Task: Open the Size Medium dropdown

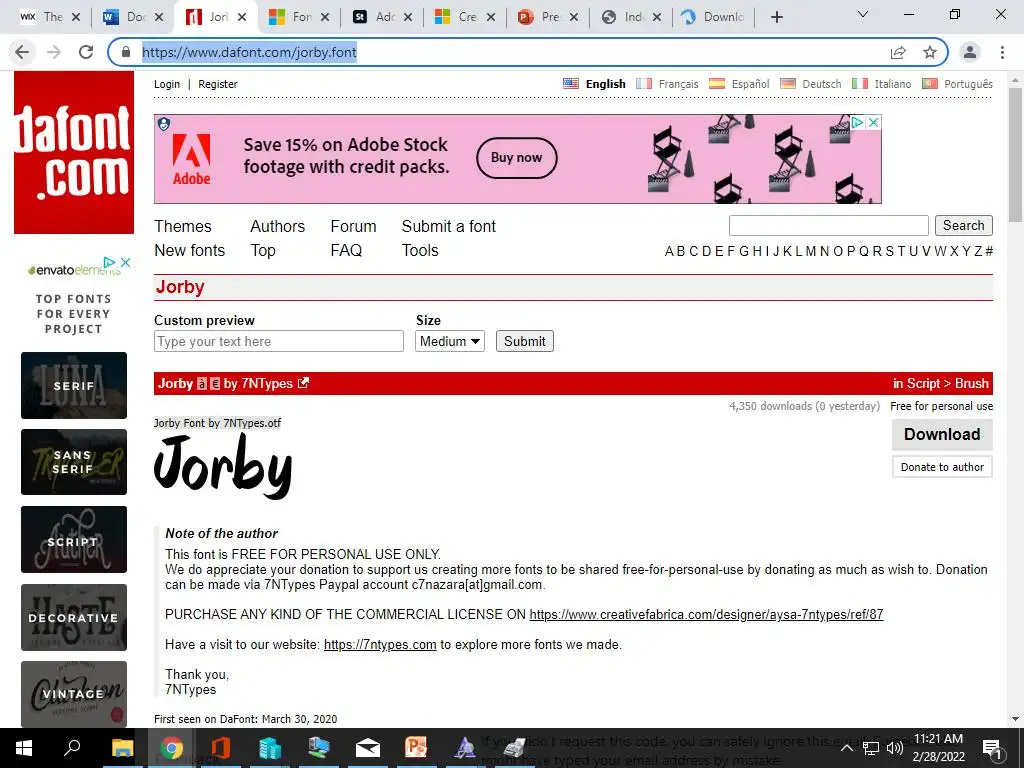Action: click(x=450, y=342)
